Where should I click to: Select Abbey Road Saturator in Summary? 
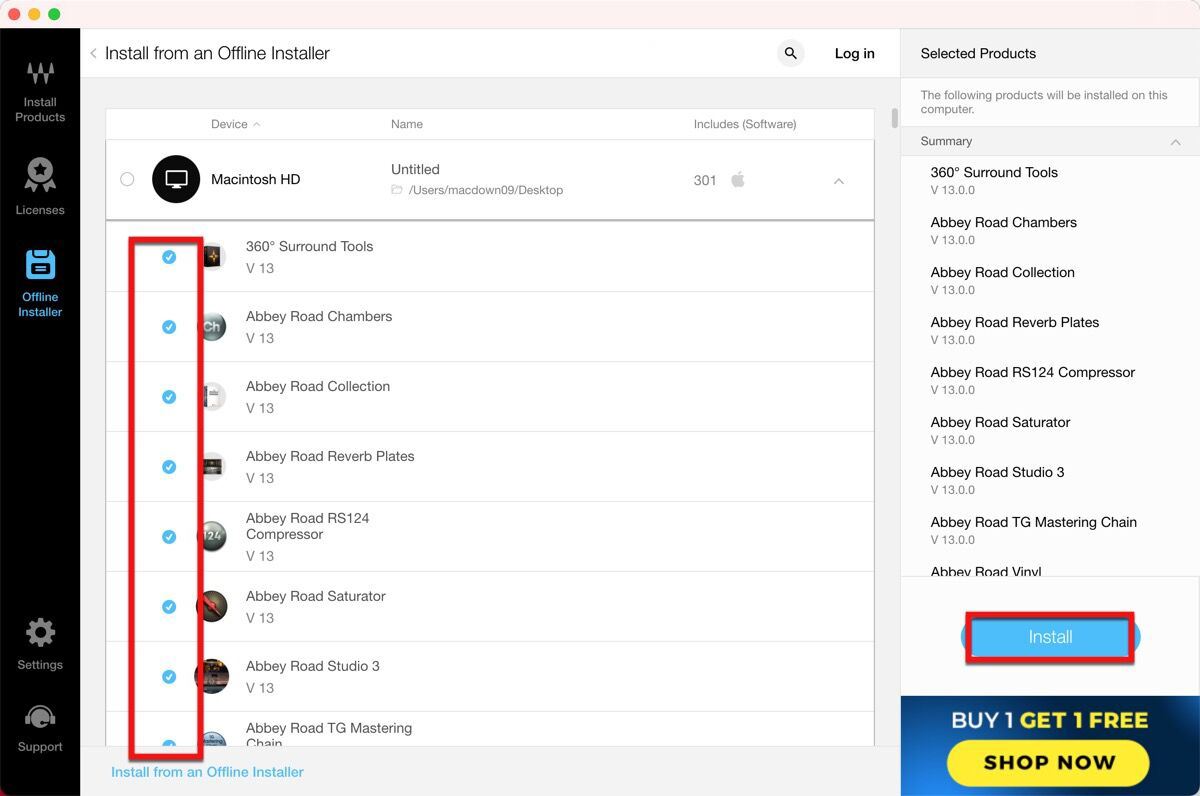1001,423
